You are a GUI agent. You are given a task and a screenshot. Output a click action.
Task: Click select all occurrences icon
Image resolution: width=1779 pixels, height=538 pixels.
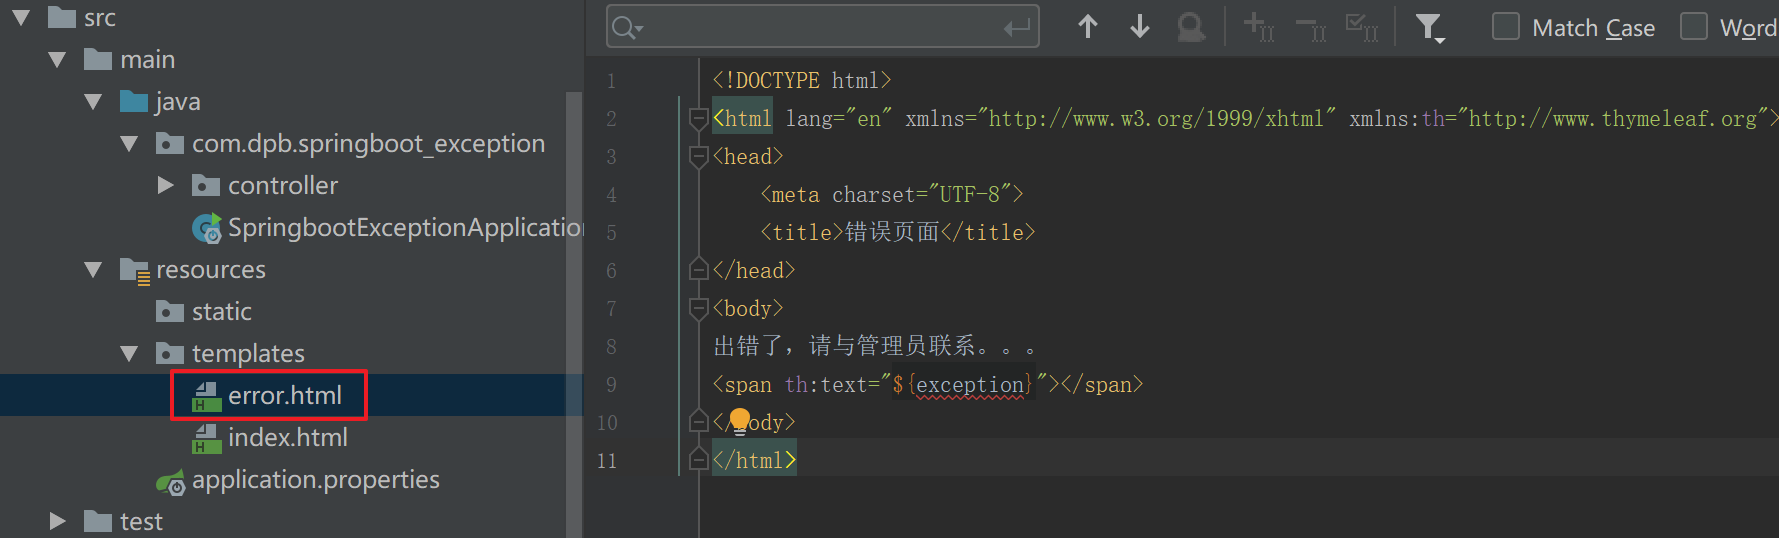point(1362,27)
